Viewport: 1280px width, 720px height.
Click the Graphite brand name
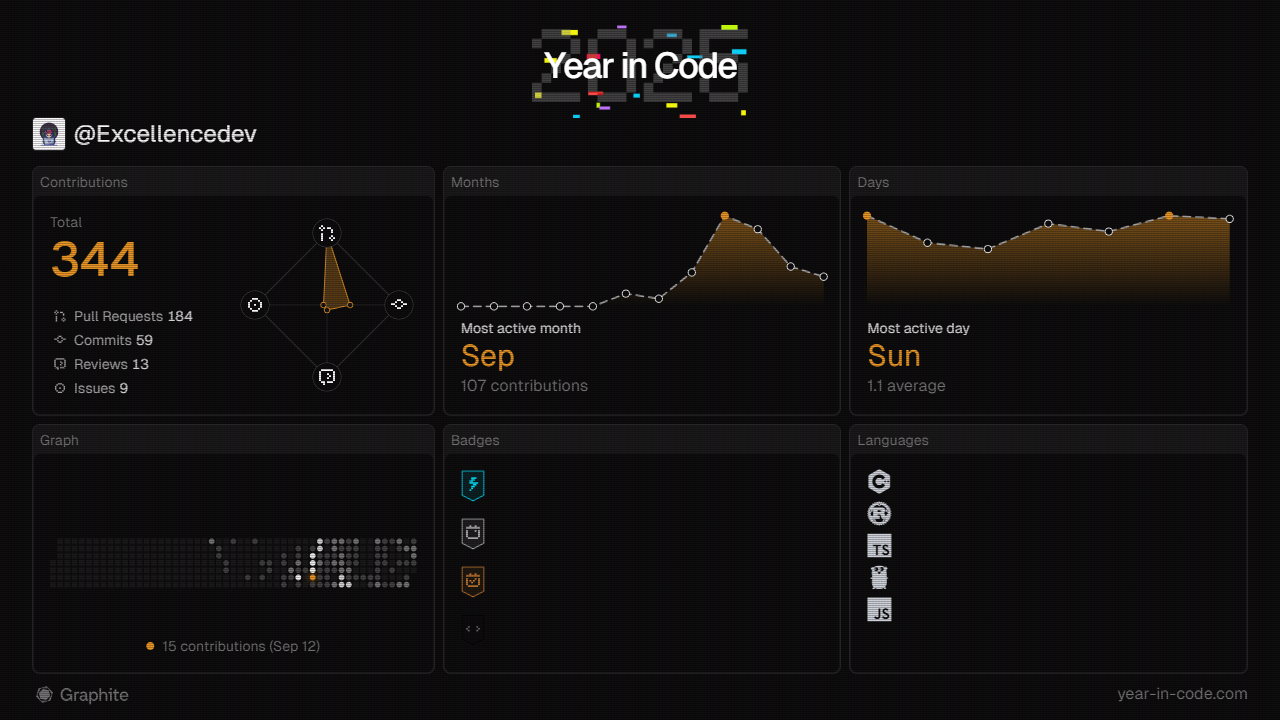point(94,694)
